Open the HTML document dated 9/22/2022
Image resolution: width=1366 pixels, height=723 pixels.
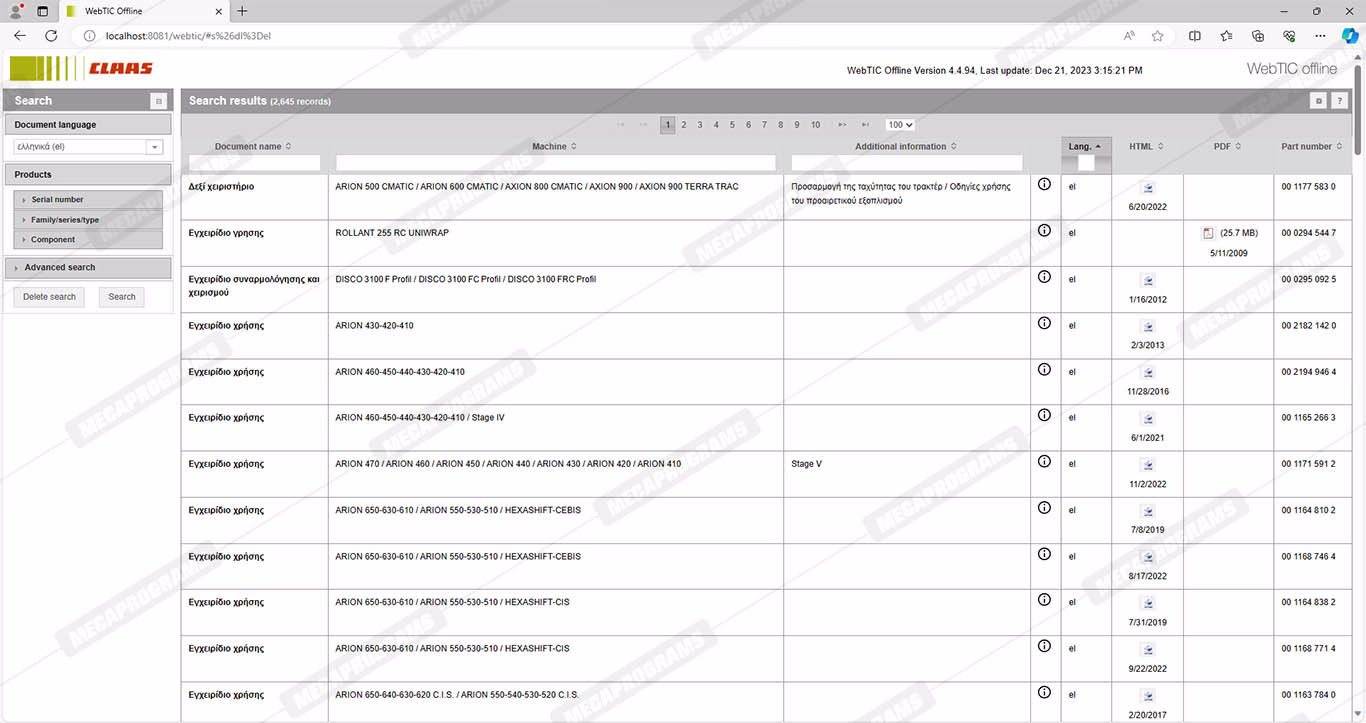click(1148, 649)
